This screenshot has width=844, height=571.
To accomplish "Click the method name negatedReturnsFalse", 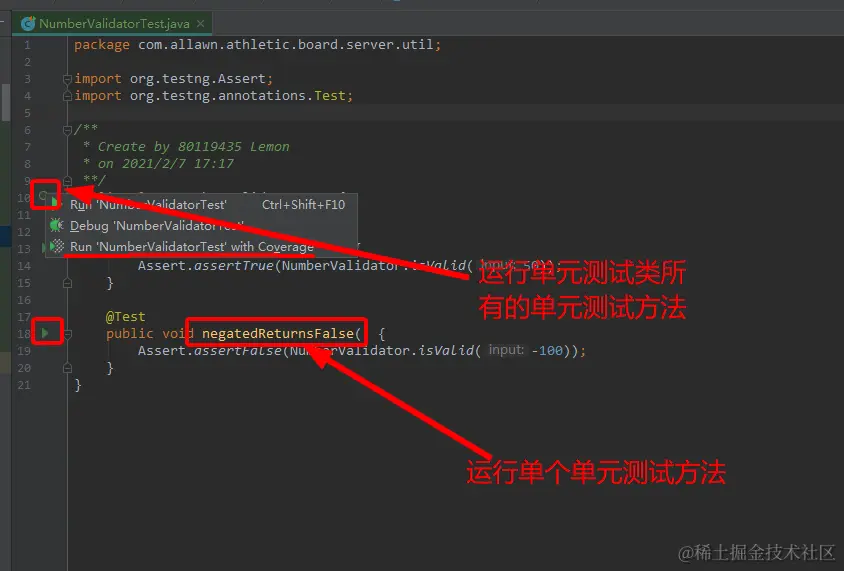I will 278,334.
